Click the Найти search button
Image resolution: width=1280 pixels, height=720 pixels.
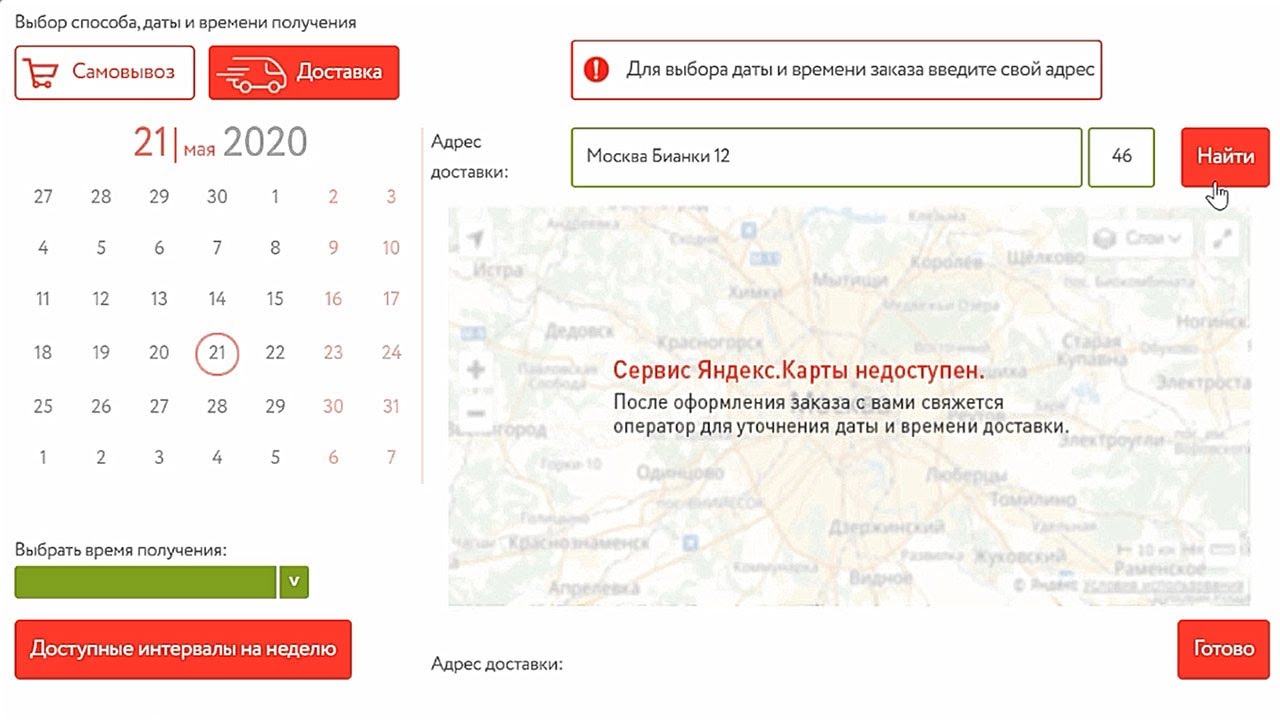pos(1225,157)
